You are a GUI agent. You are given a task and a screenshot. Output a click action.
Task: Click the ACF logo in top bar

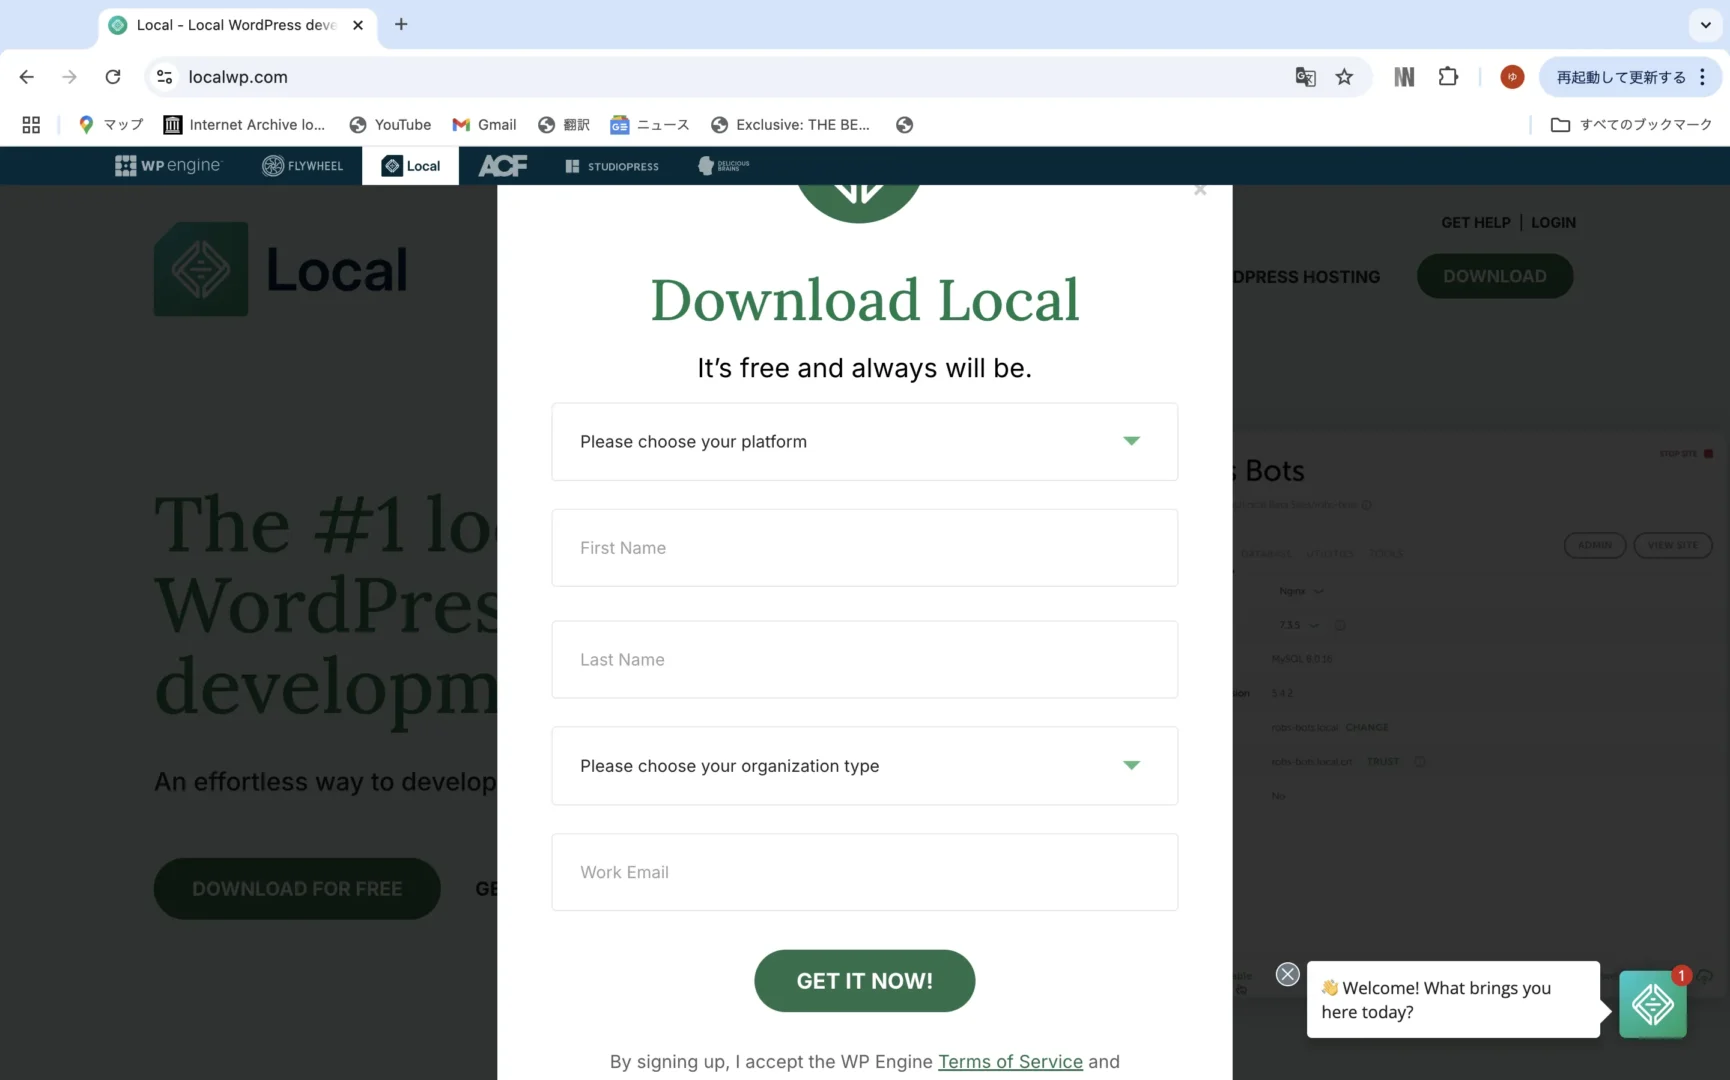502,166
